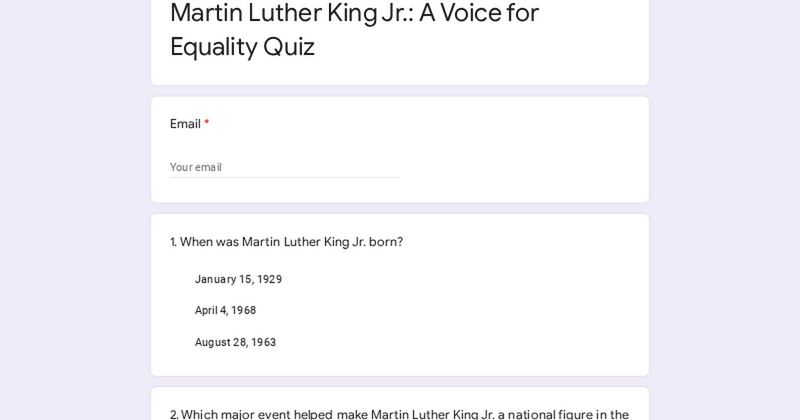
Task: Mark the 1963 date choice
Action: [235, 342]
